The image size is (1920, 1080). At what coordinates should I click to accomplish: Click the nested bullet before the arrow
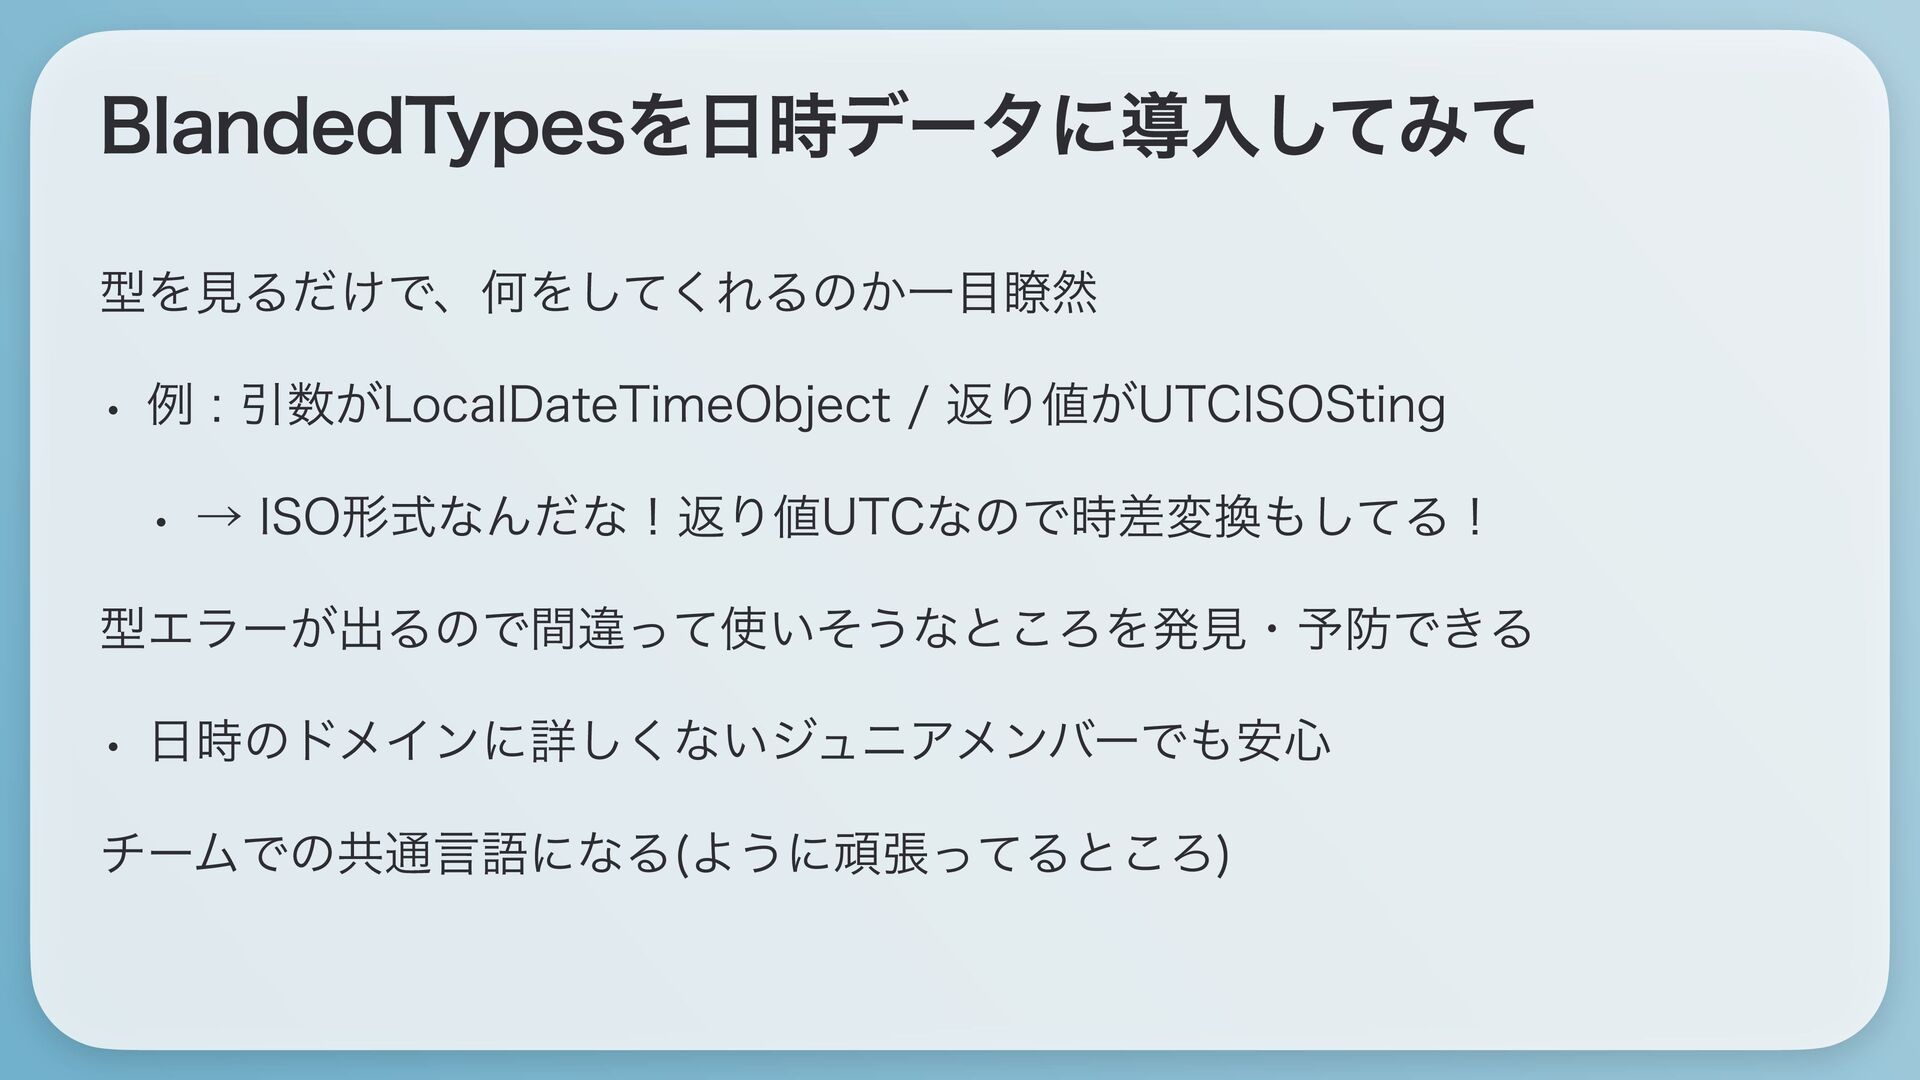163,521
